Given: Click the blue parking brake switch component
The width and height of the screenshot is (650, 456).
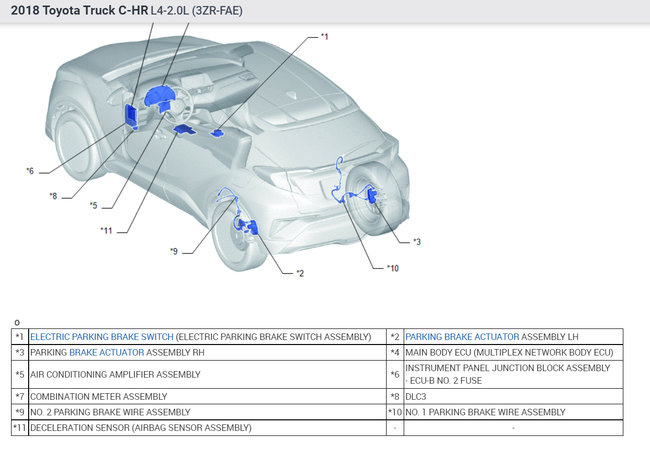Looking at the screenshot, I should tap(217, 133).
